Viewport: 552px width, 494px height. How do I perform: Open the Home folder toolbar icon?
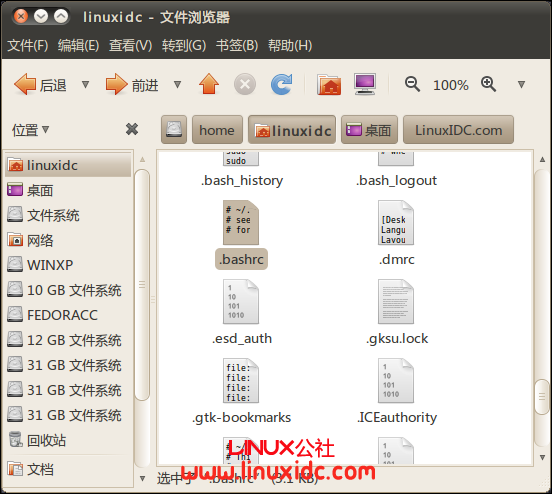point(329,85)
